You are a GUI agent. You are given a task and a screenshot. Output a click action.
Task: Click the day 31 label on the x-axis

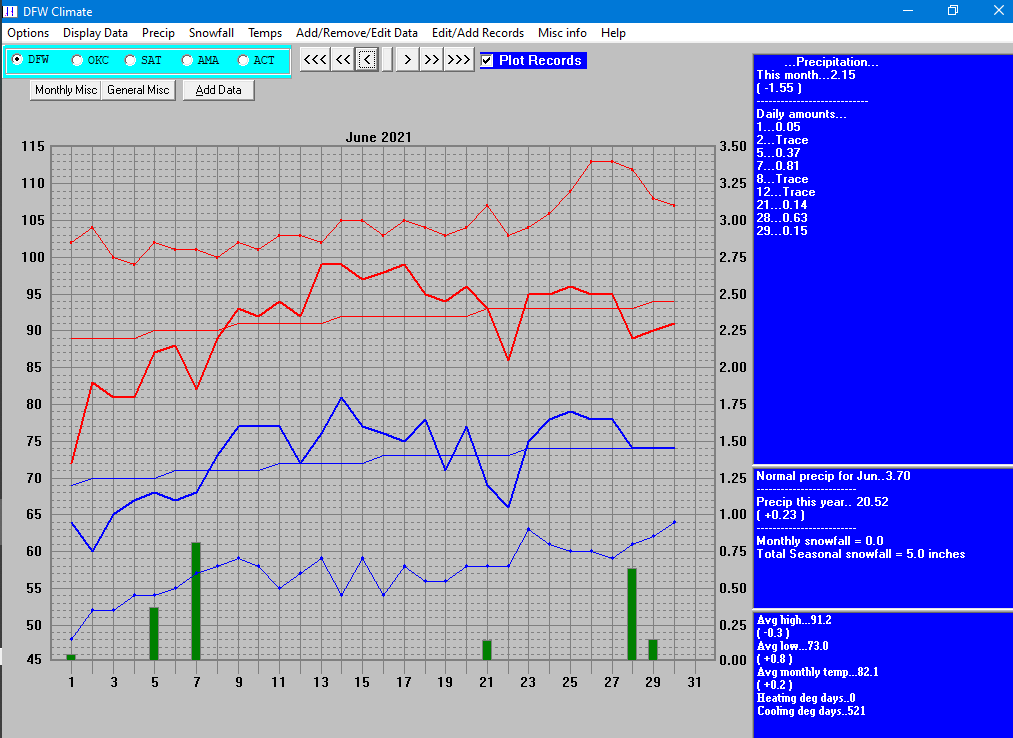point(694,682)
